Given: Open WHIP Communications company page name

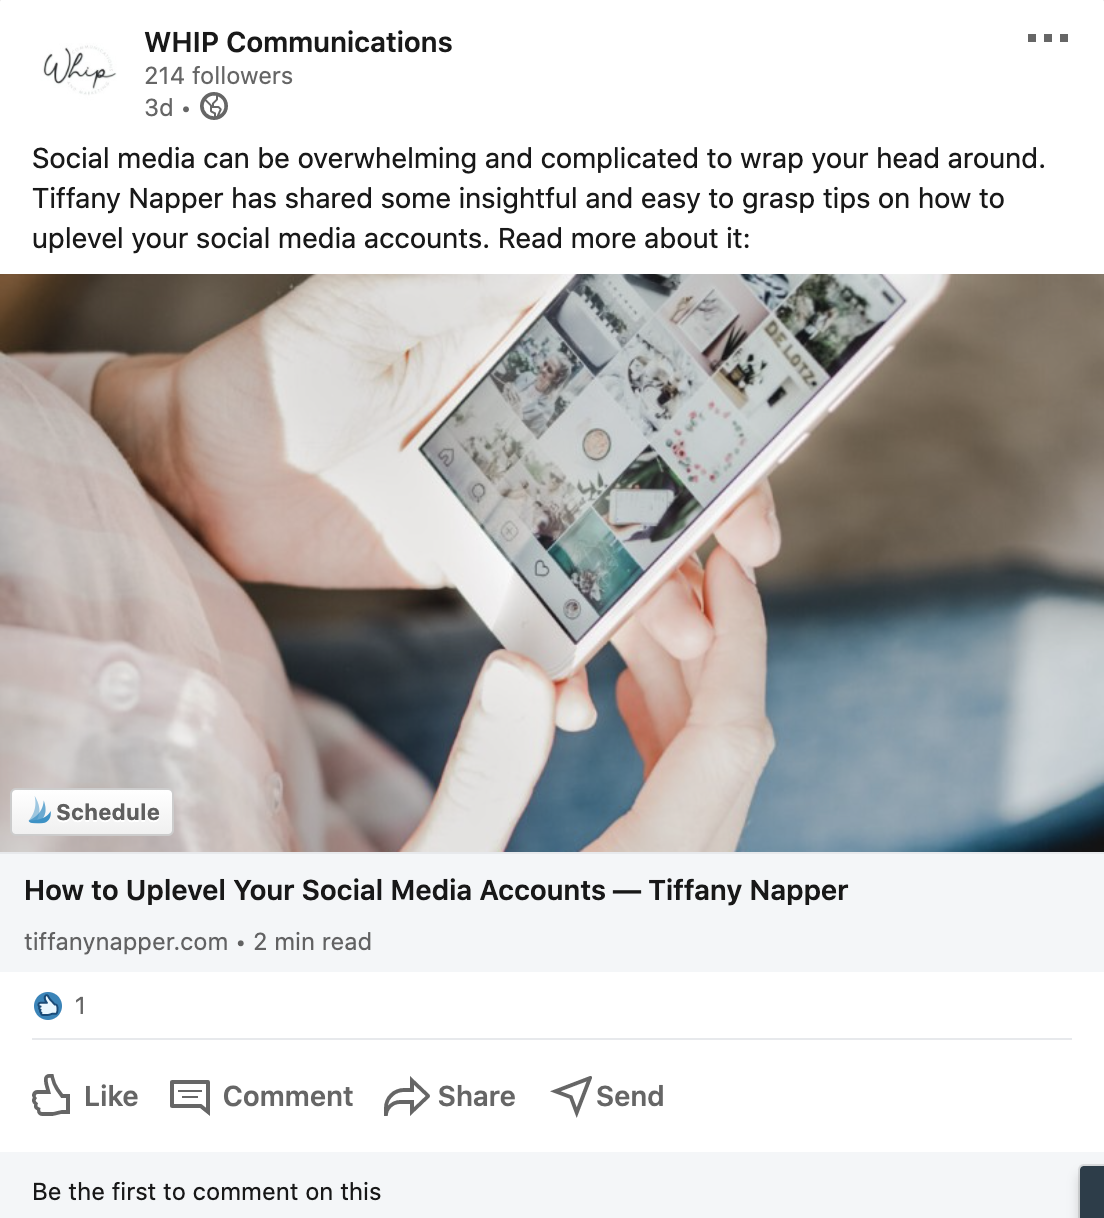Looking at the screenshot, I should coord(298,42).
